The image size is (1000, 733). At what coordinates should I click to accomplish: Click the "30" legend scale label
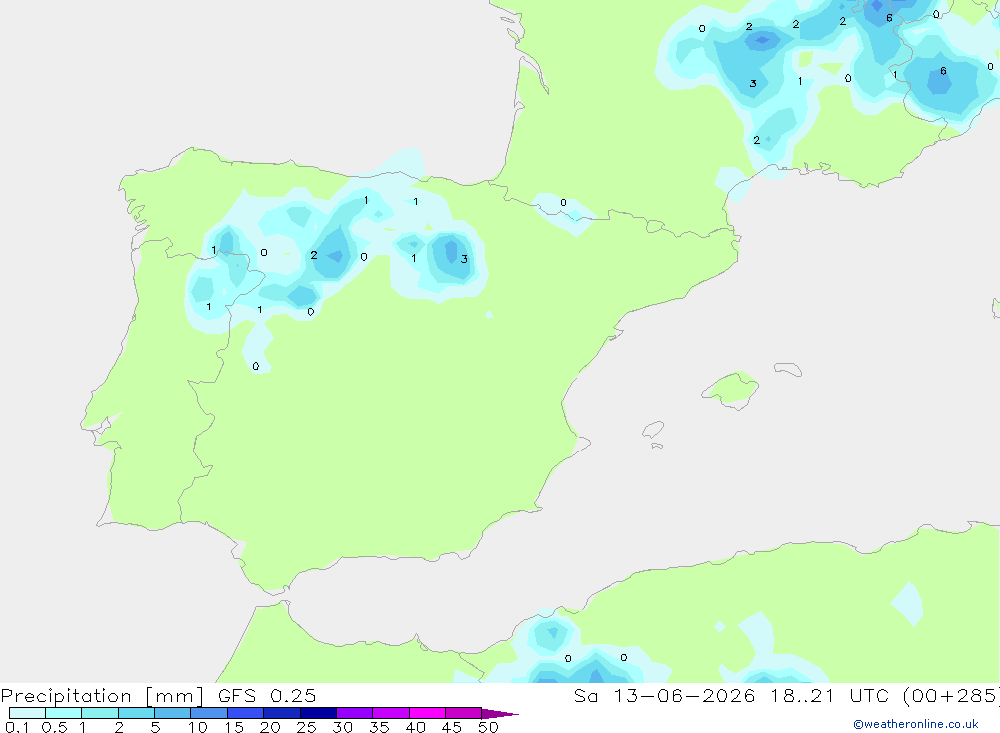click(x=342, y=727)
